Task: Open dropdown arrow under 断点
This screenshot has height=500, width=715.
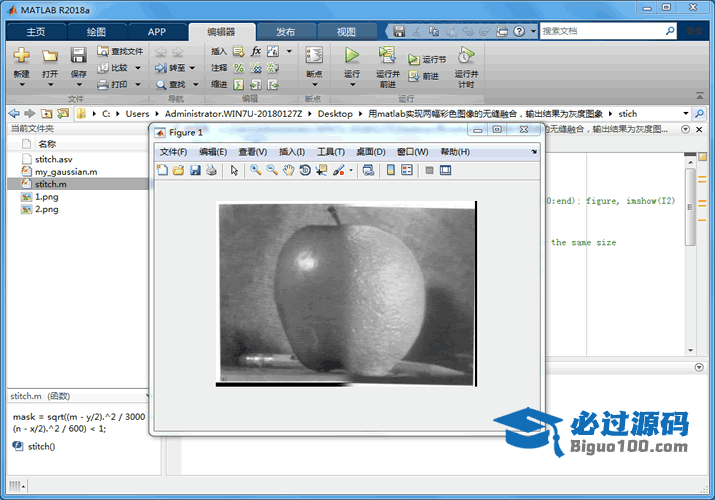Action: (314, 85)
